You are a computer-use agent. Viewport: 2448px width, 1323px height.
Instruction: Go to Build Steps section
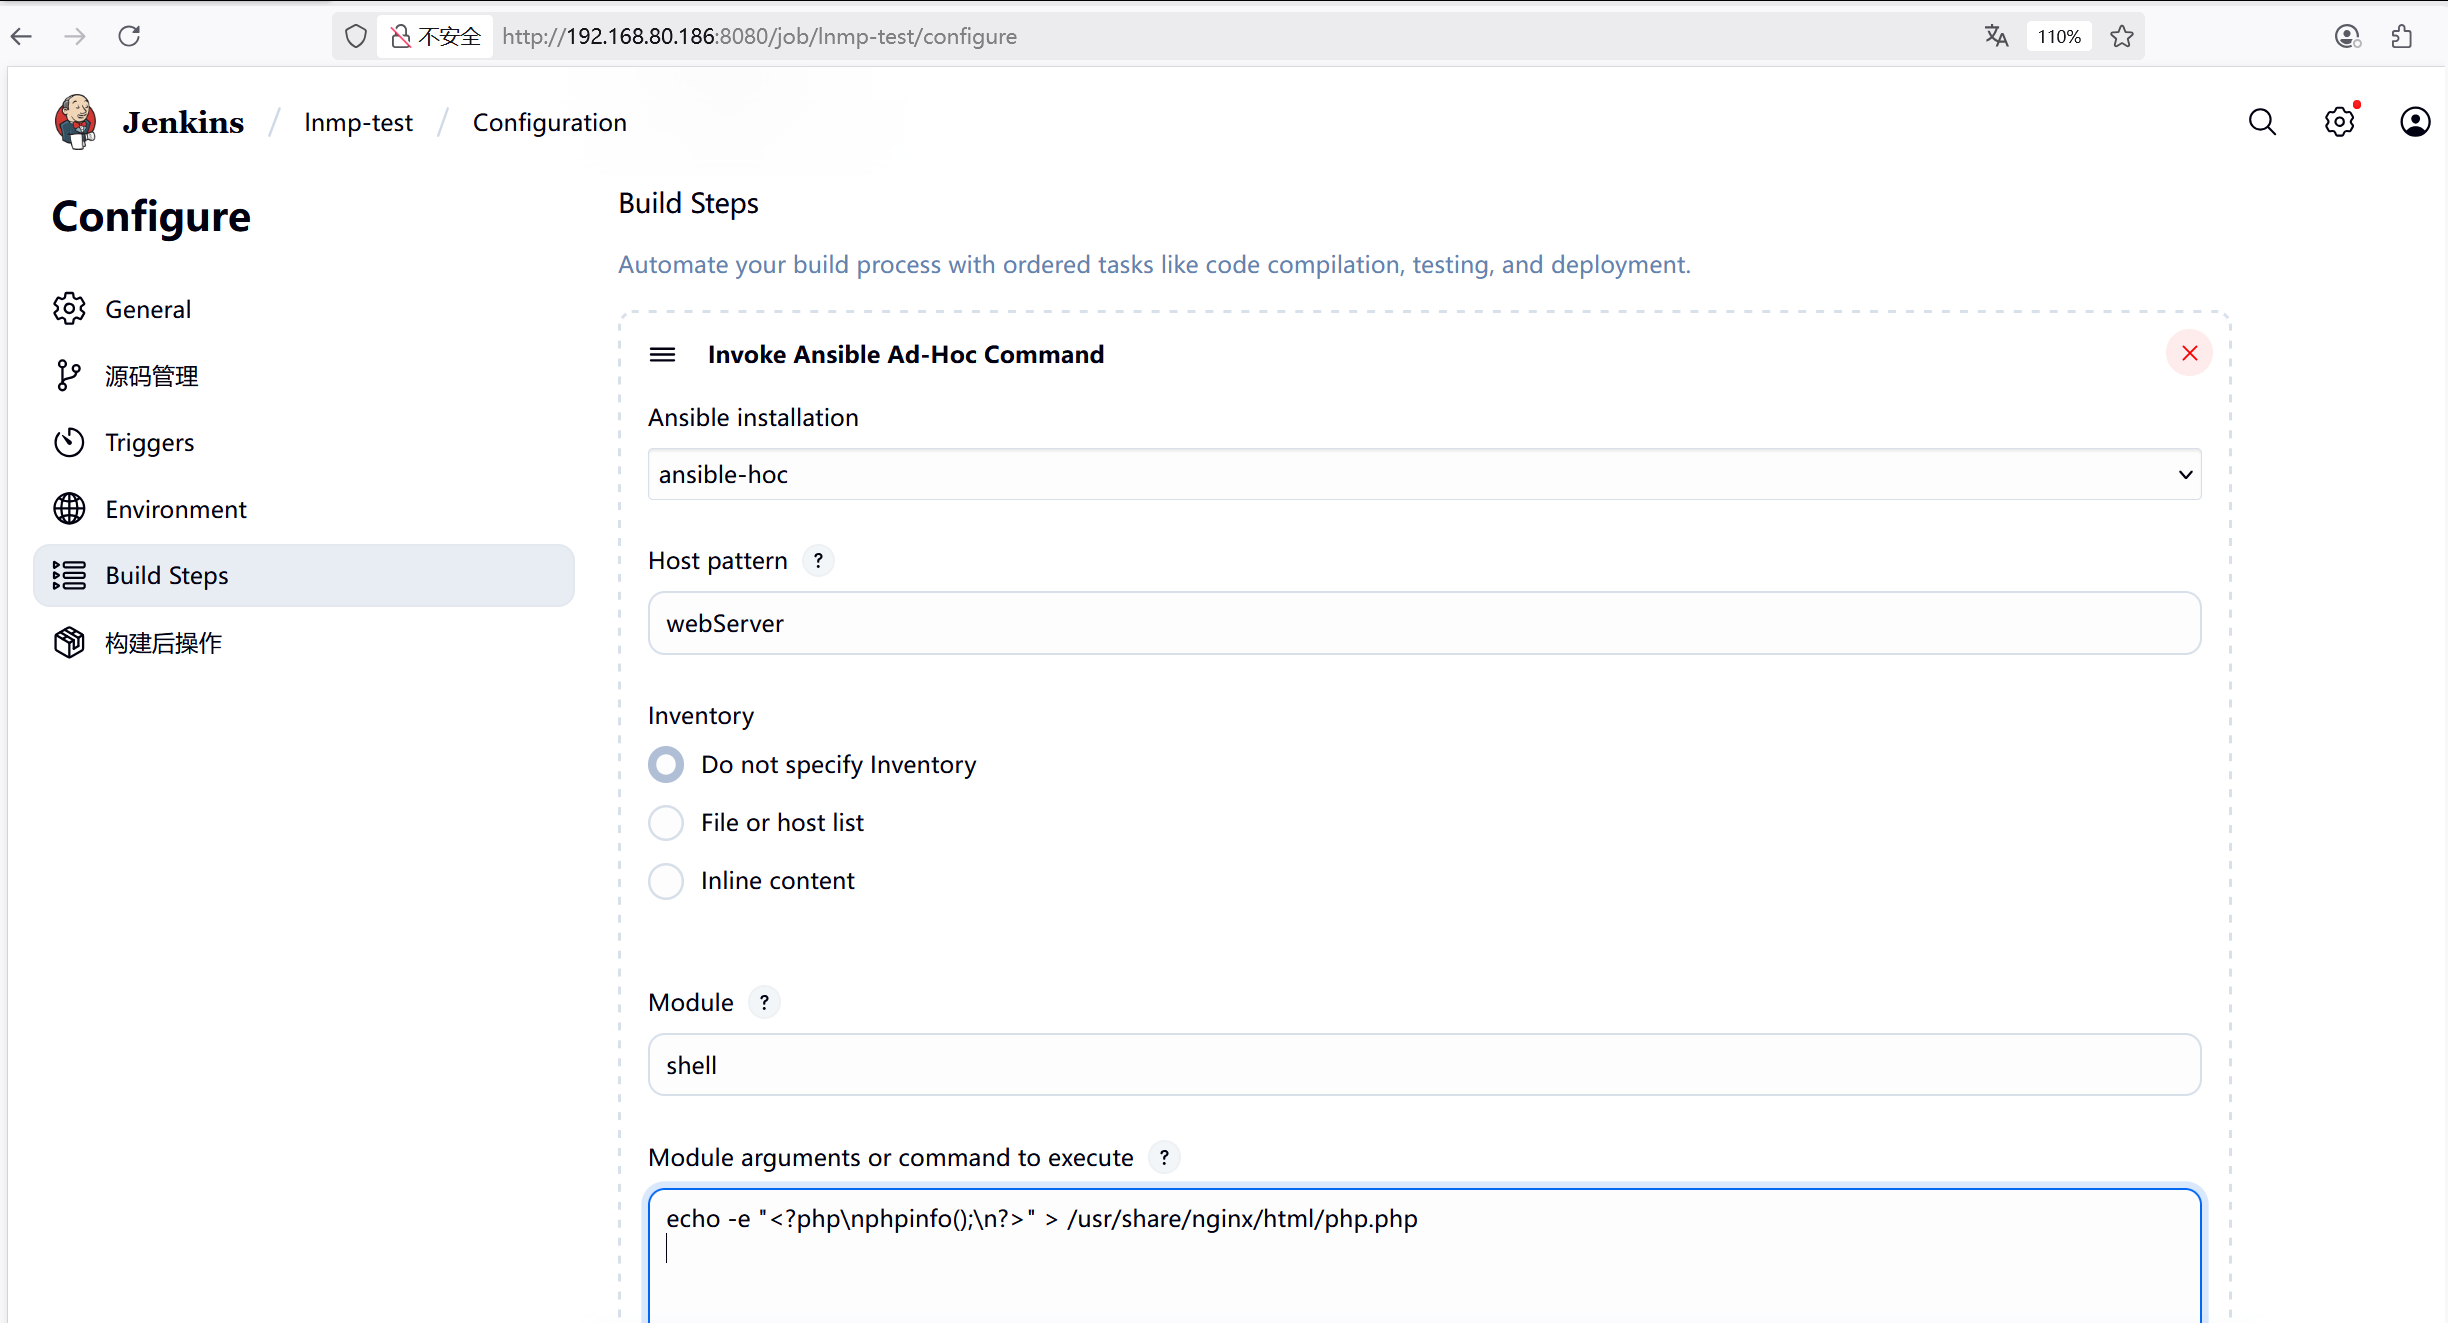[x=304, y=575]
